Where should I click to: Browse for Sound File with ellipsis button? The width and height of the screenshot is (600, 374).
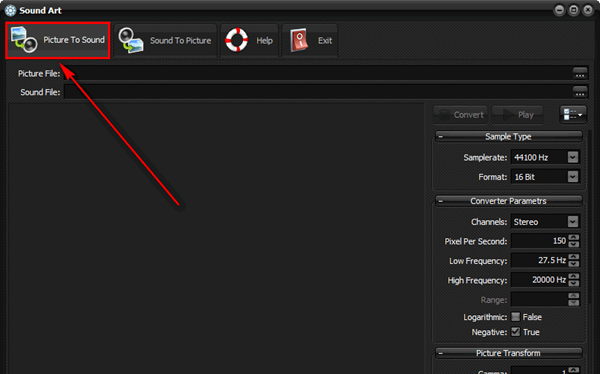(580, 92)
